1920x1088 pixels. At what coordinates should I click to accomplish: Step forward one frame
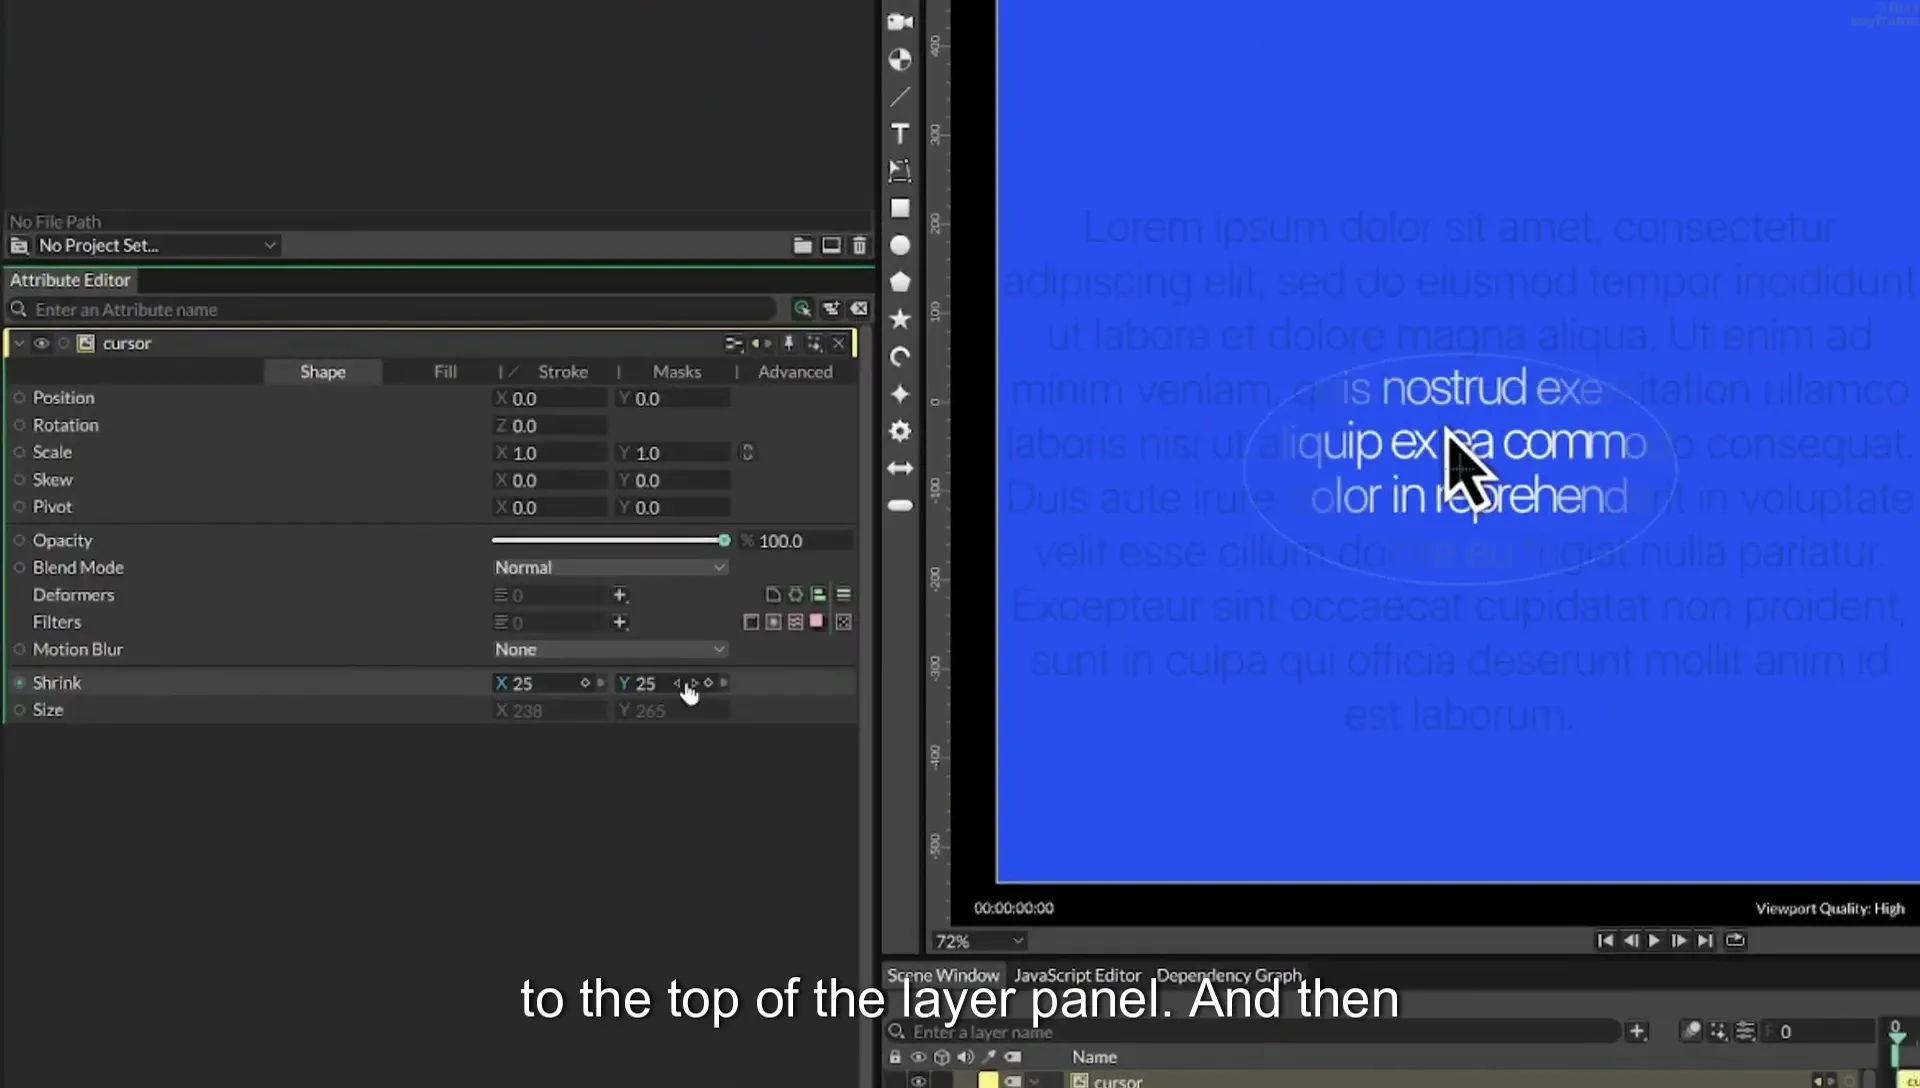point(1679,940)
